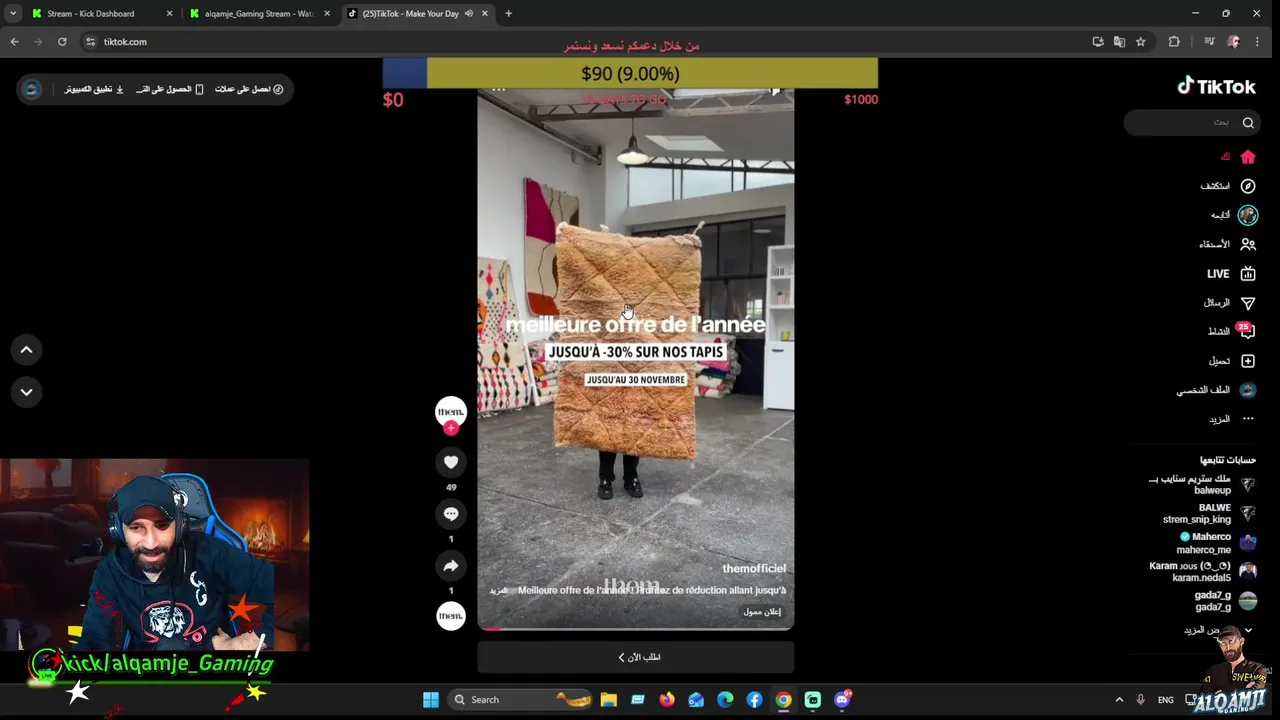Open a new Chrome tab
Viewport: 1280px width, 720px height.
tap(508, 14)
